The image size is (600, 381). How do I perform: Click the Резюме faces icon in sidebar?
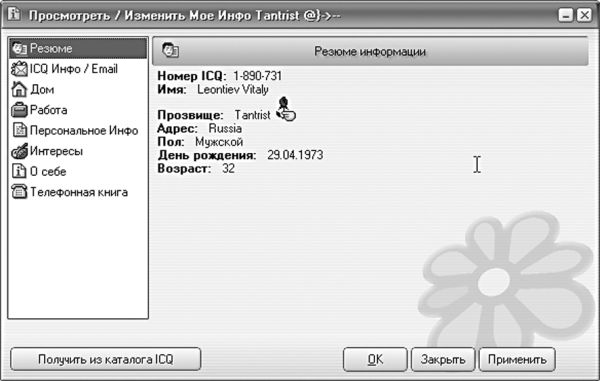[x=19, y=48]
